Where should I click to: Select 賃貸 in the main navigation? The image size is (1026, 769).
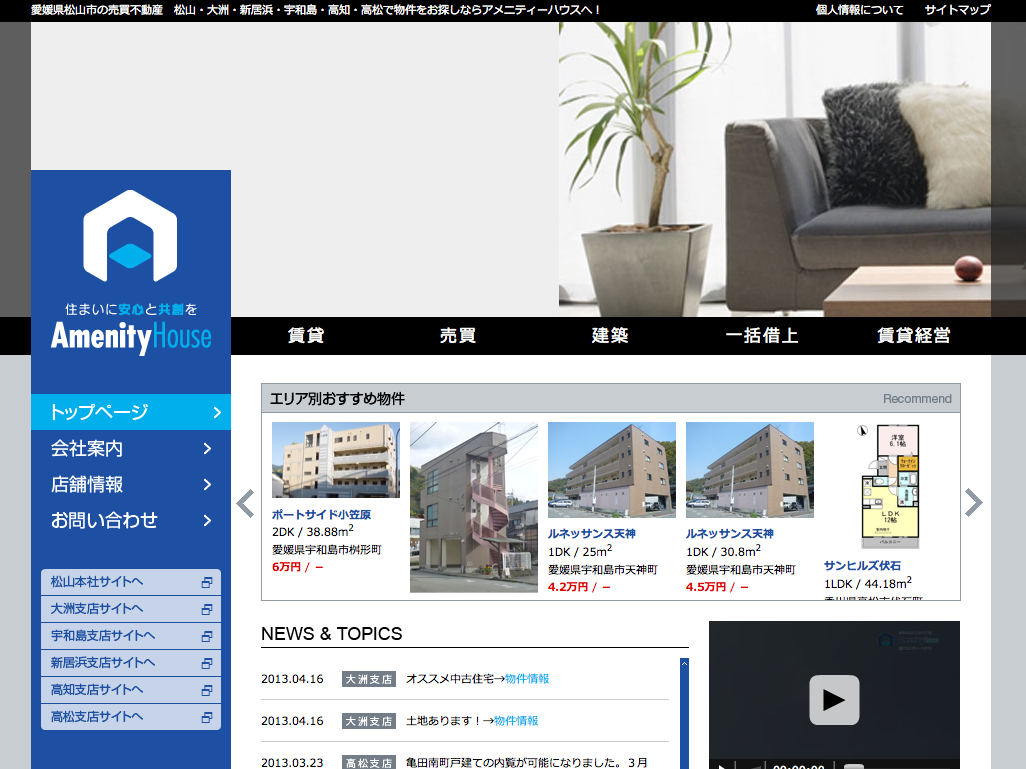click(x=306, y=336)
